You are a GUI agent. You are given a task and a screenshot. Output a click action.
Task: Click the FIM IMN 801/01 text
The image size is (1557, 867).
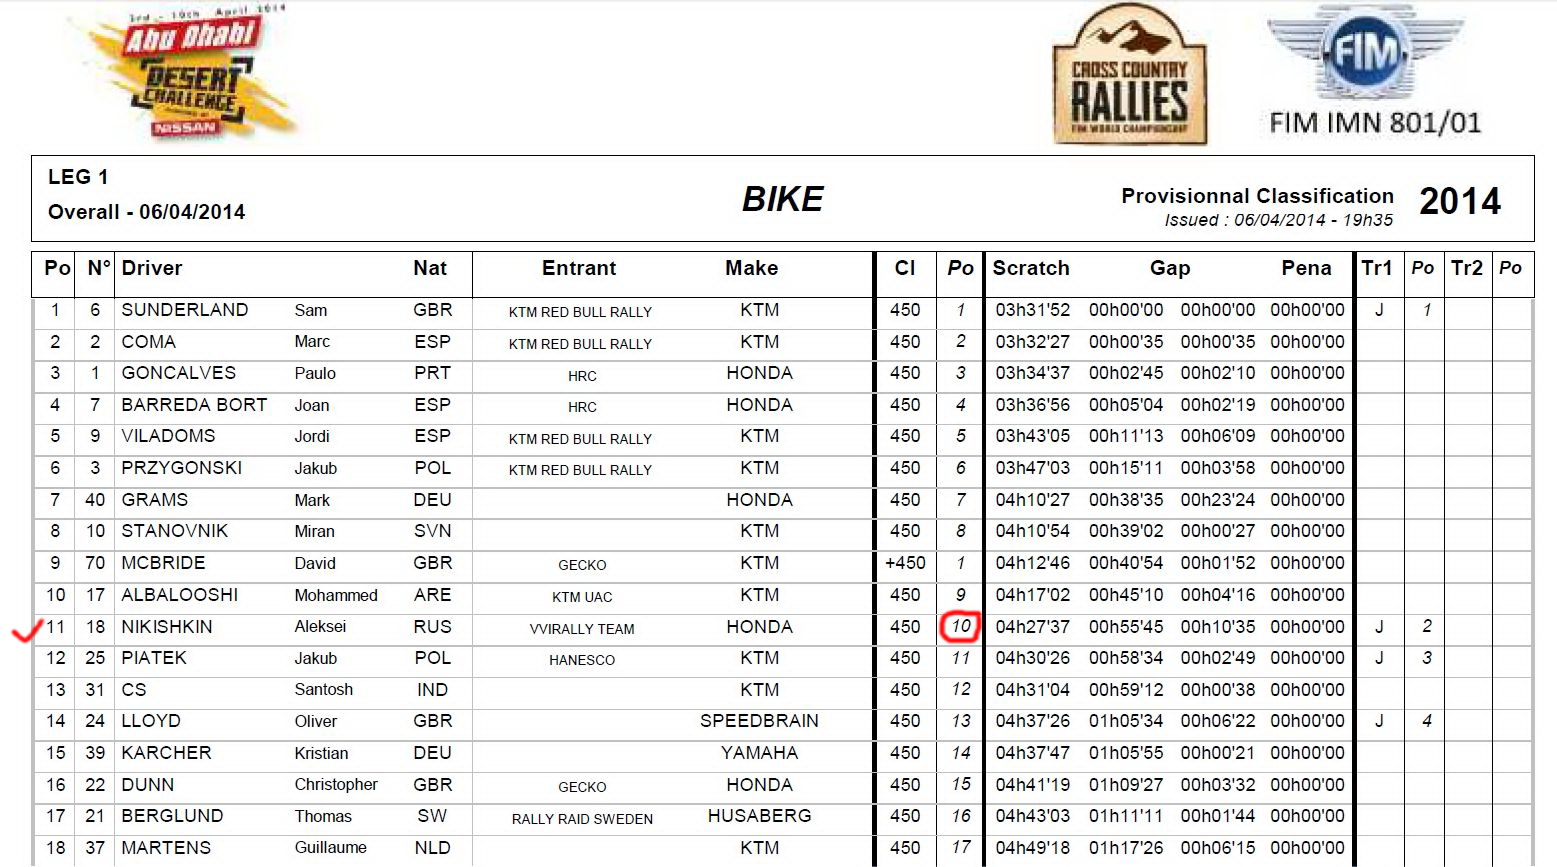(x=1375, y=123)
